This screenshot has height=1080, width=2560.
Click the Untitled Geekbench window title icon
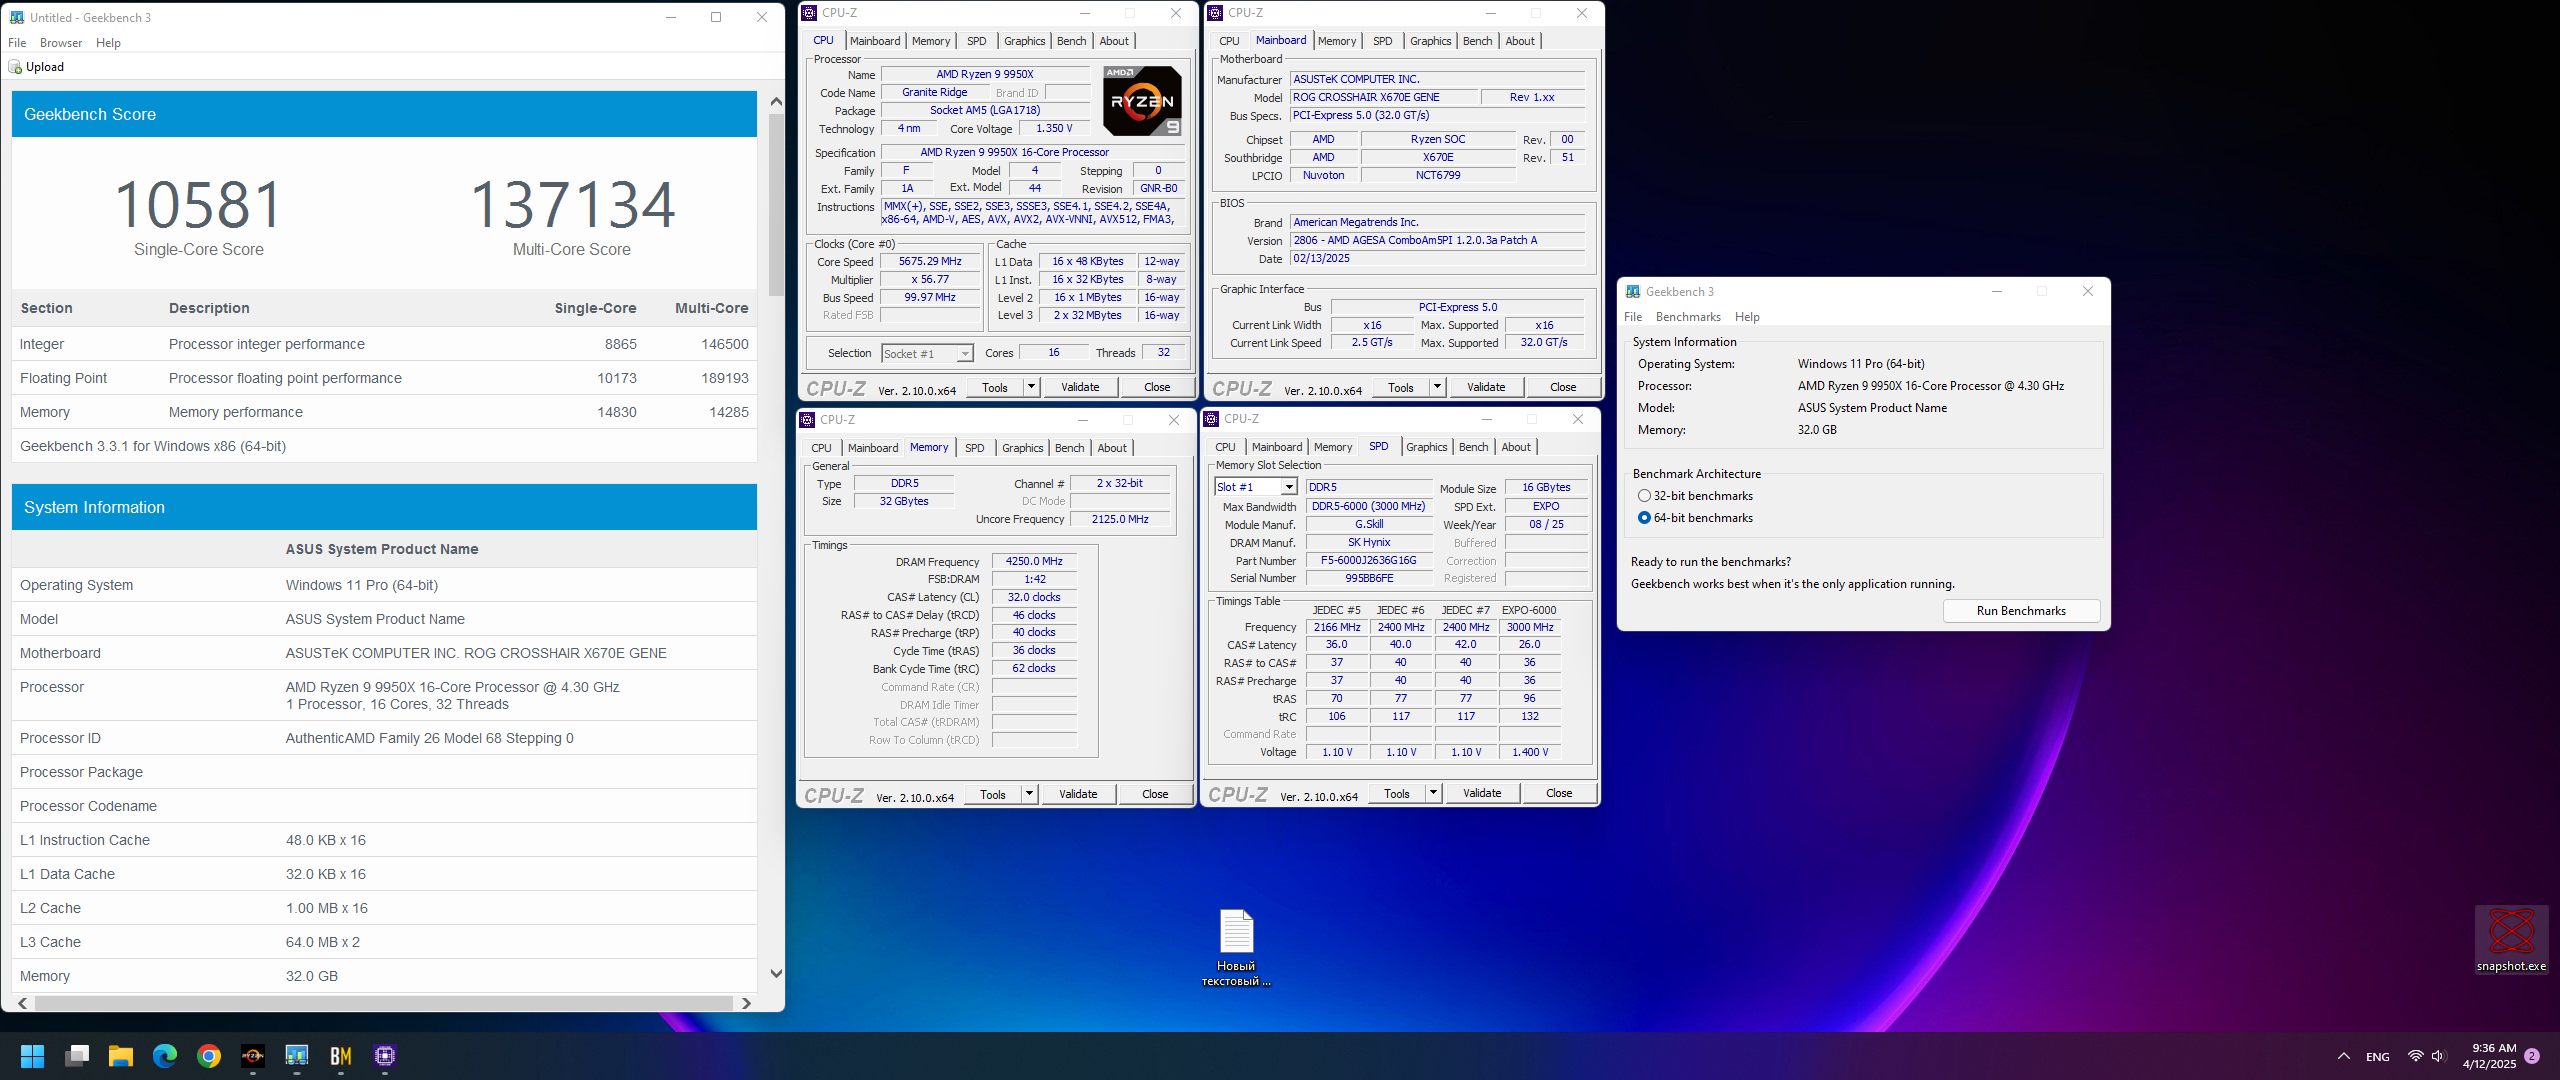pyautogui.click(x=16, y=17)
